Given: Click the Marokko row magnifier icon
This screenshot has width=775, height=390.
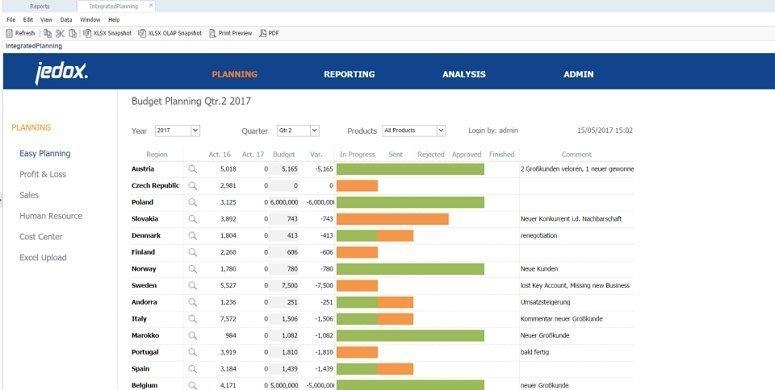Looking at the screenshot, I should (x=192, y=336).
